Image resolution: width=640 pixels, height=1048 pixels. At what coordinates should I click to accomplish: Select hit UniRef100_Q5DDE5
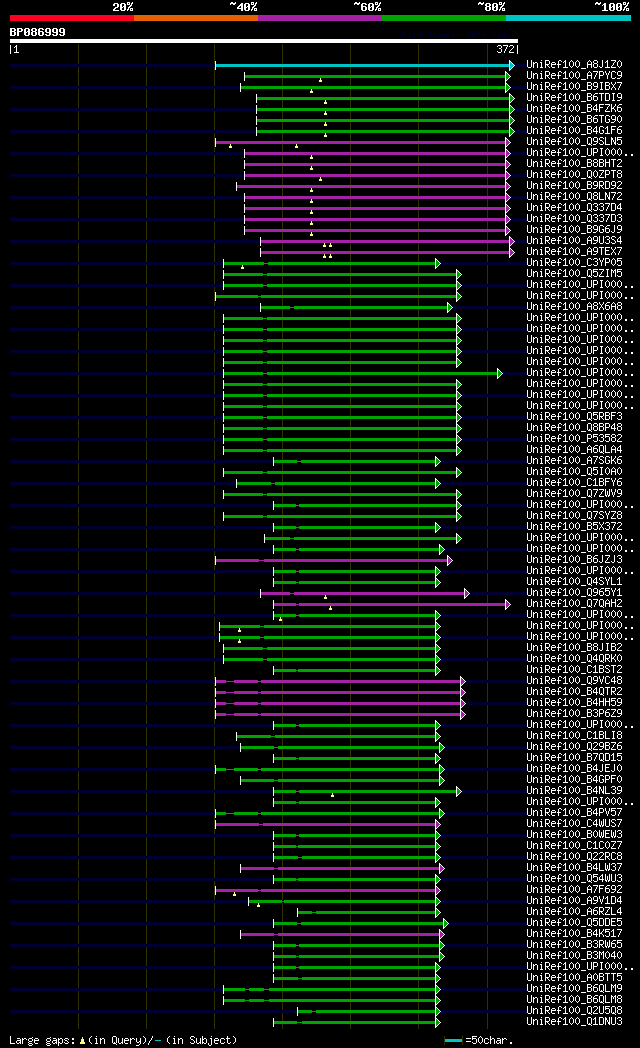point(574,922)
